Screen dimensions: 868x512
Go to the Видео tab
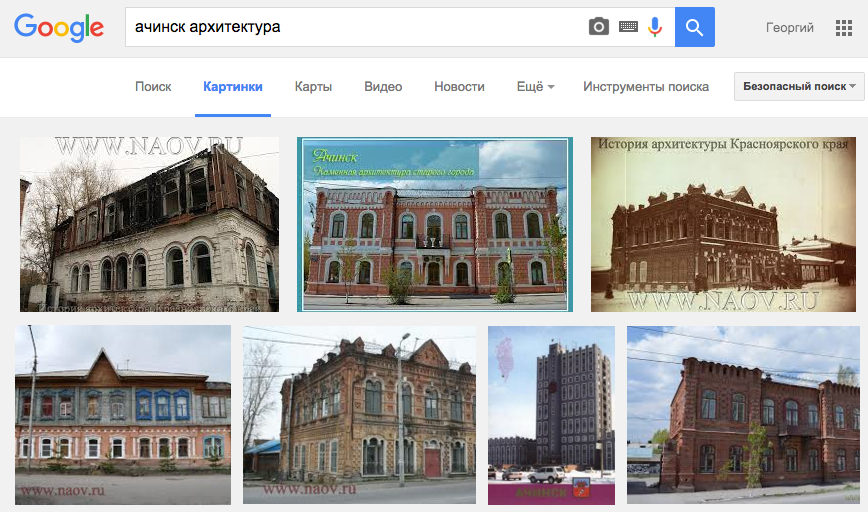(383, 87)
